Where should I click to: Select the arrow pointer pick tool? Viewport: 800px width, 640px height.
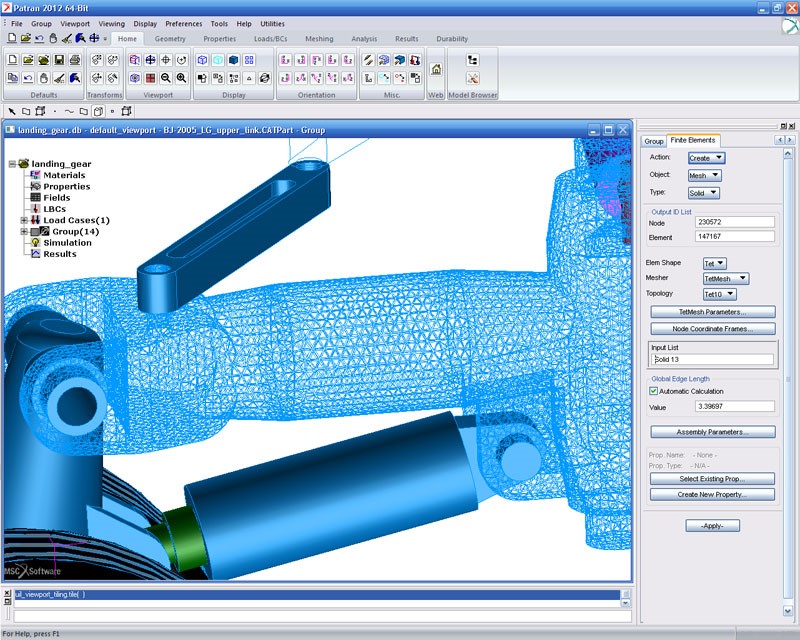point(12,111)
